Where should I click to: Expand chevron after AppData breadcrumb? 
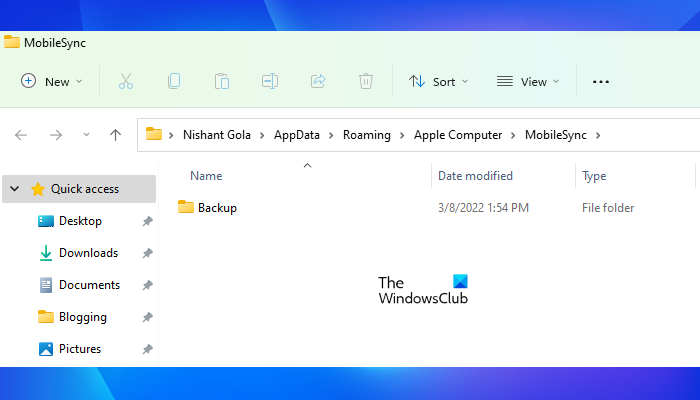331,135
